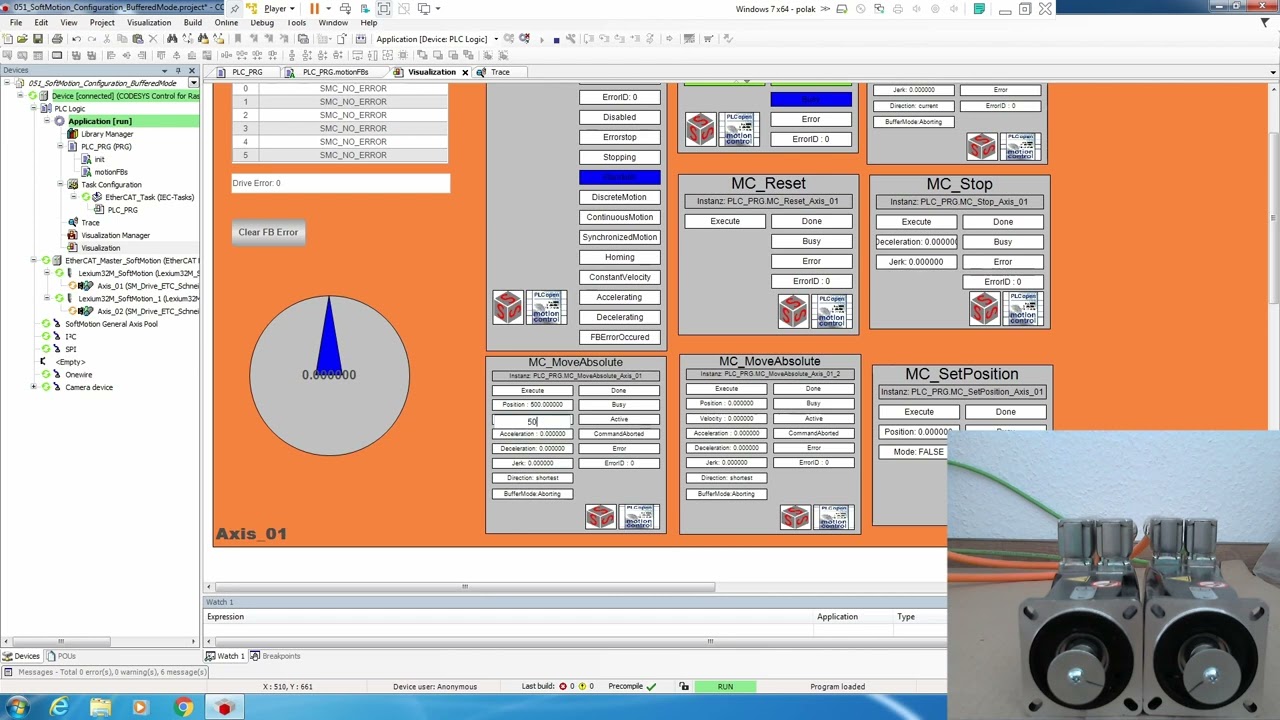The height and width of the screenshot is (720, 1280).
Task: Pin the Devices panel
Action: [x=178, y=70]
